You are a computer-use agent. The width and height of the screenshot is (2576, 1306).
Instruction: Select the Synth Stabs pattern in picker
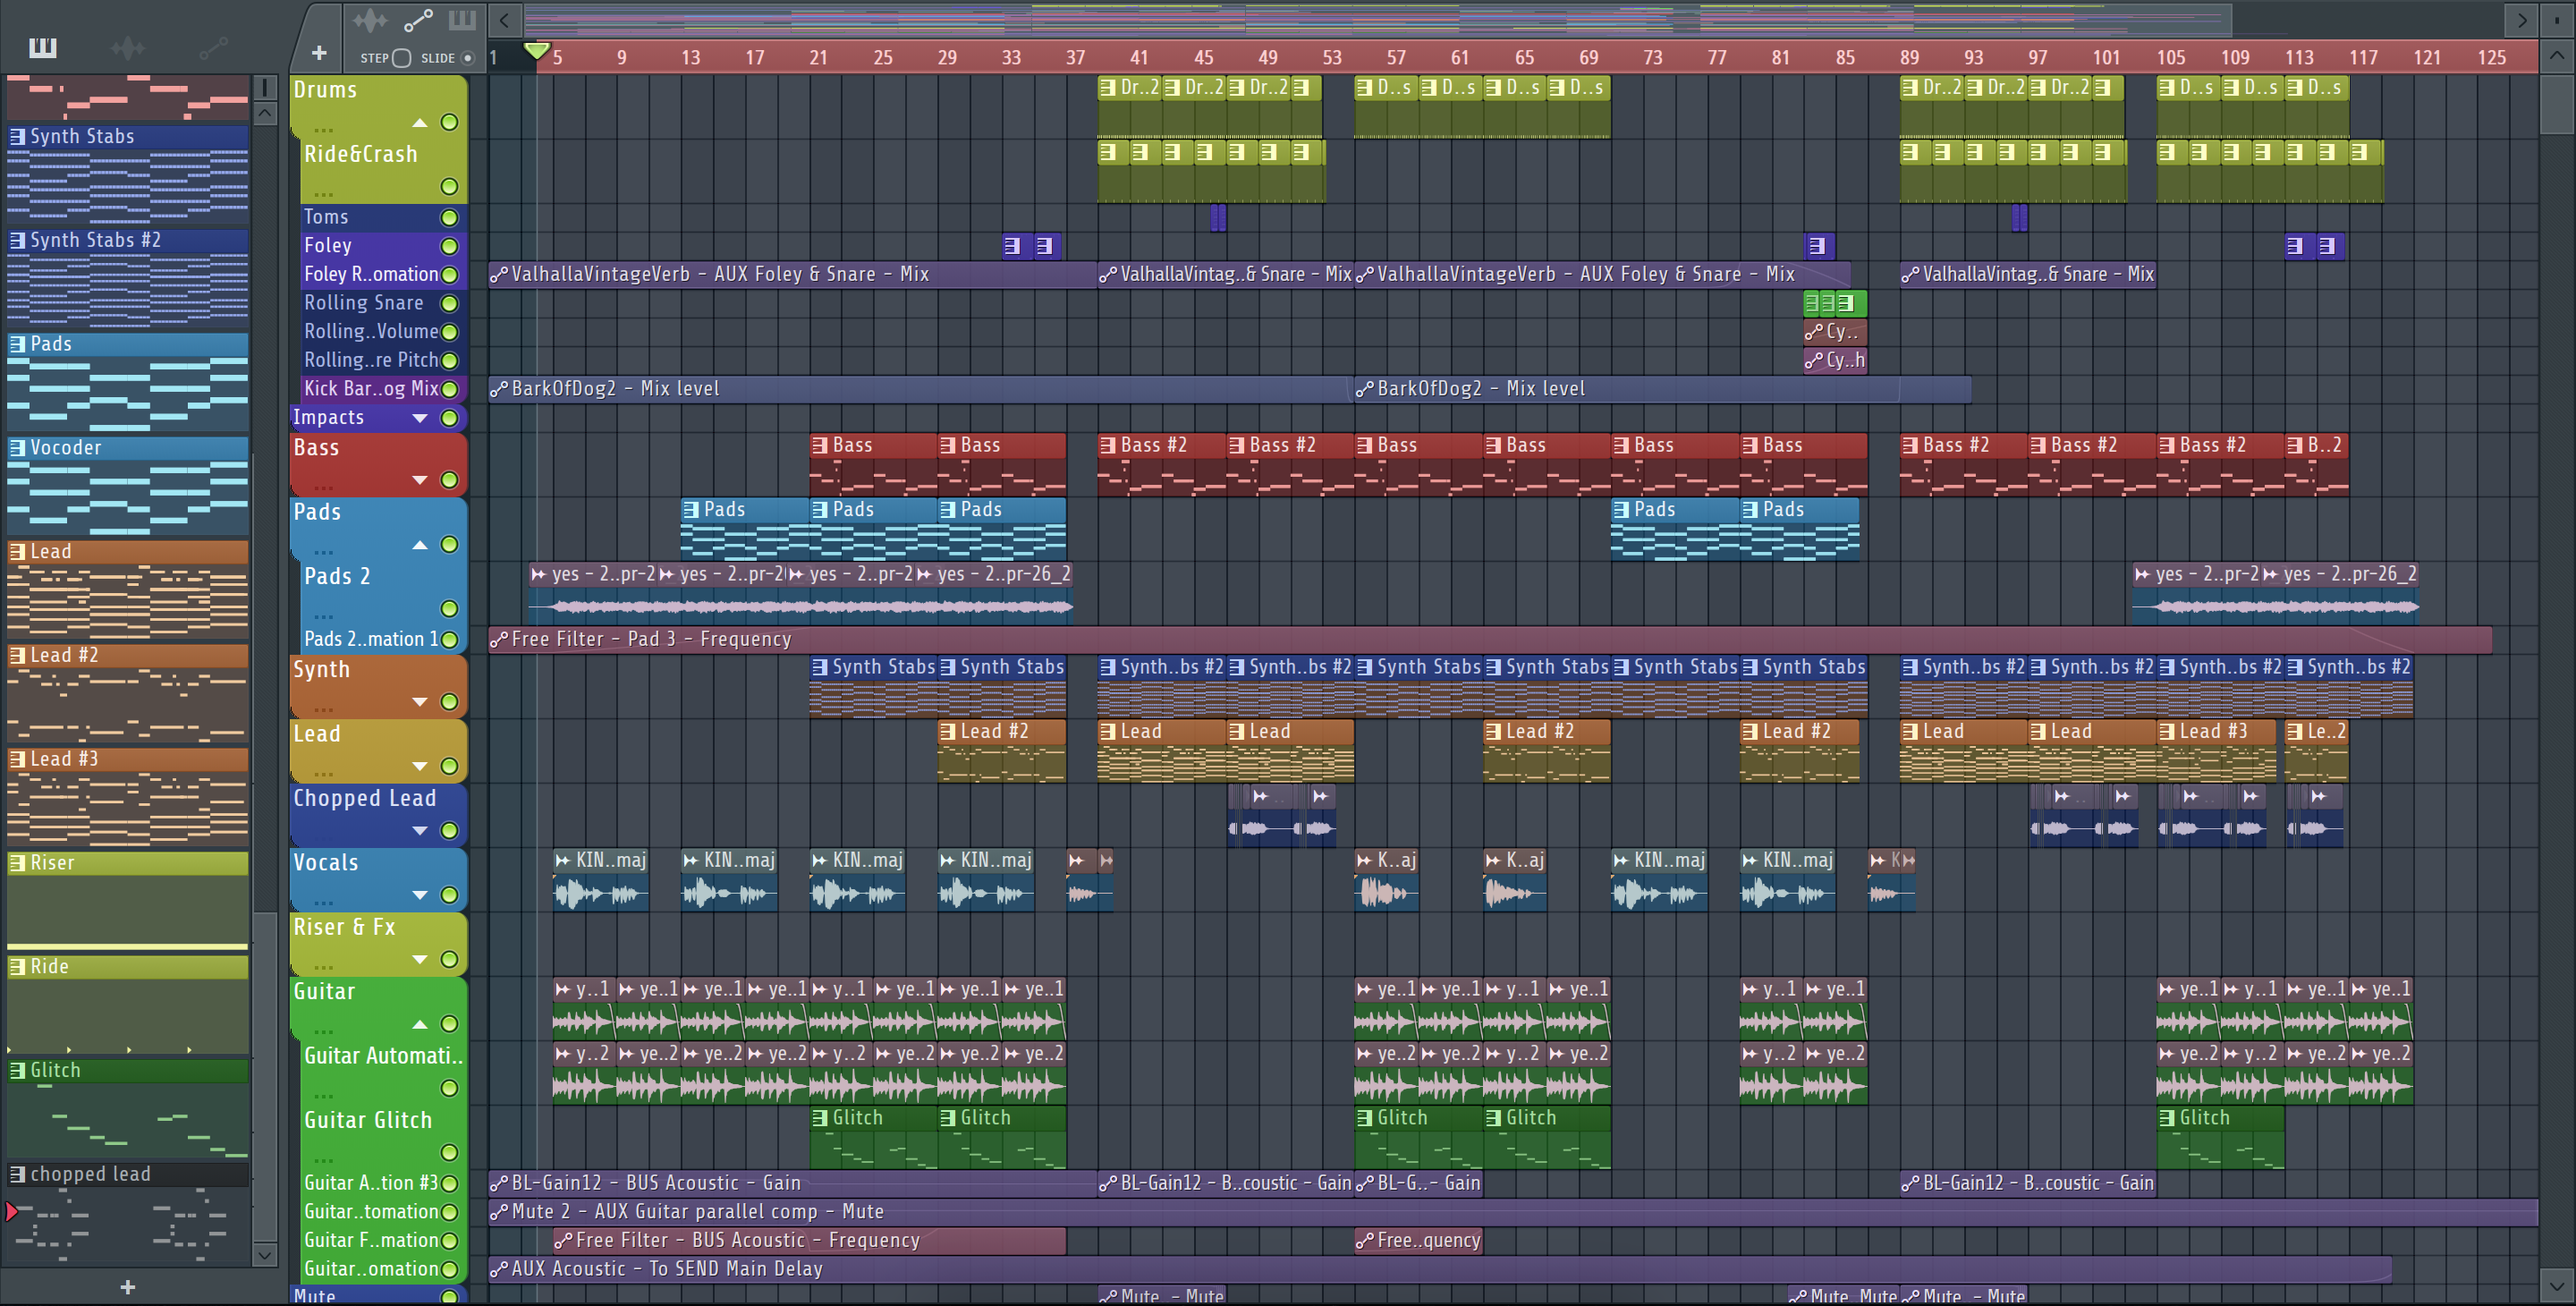82,136
